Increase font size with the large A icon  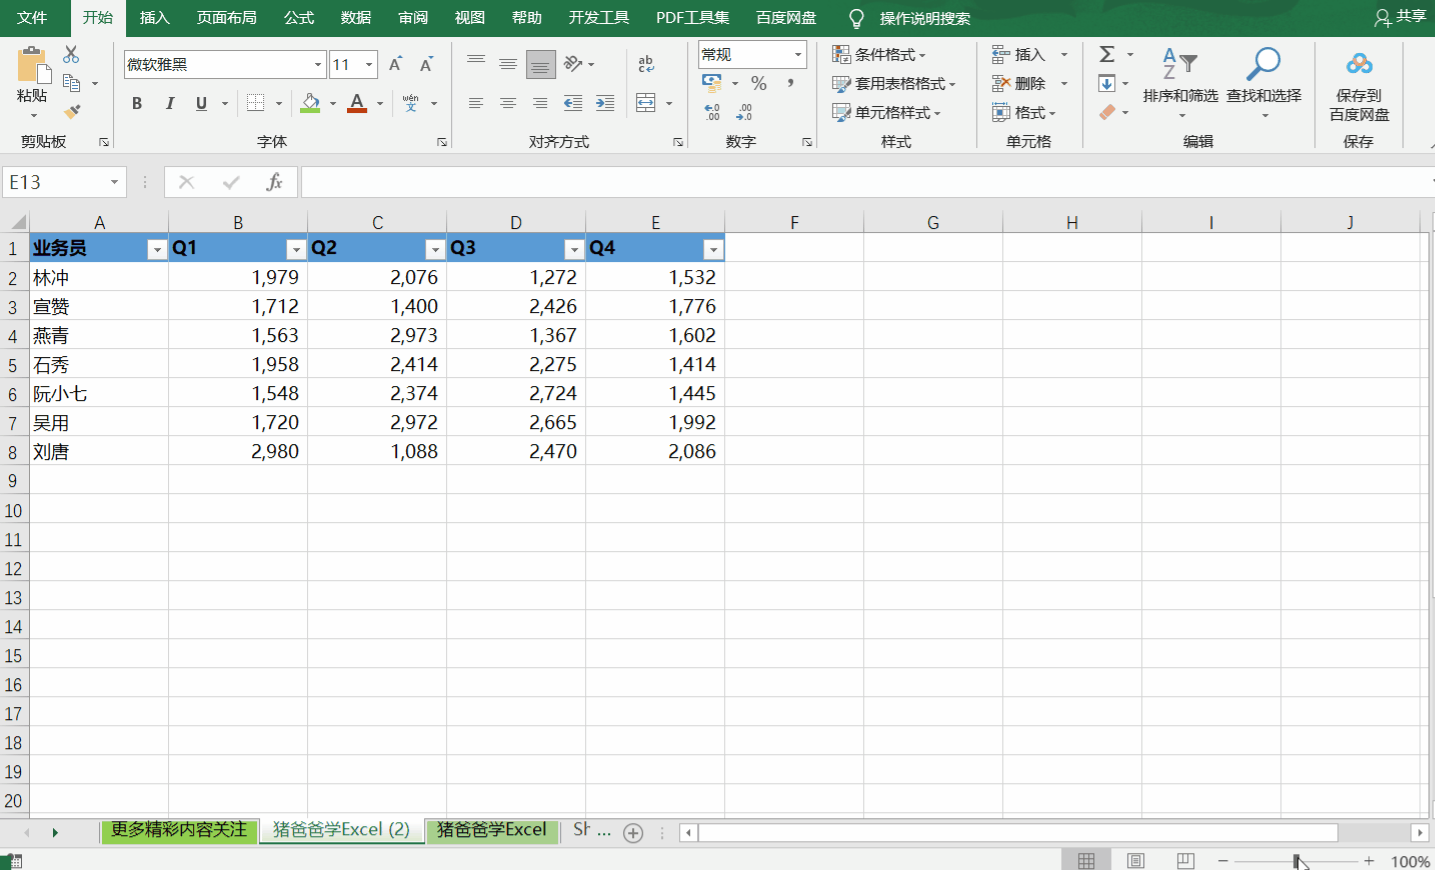coord(395,64)
